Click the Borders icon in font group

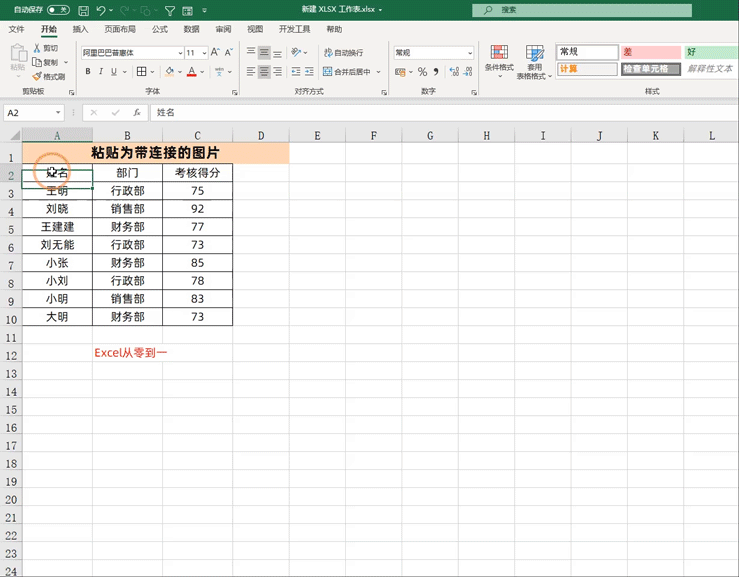pyautogui.click(x=141, y=72)
